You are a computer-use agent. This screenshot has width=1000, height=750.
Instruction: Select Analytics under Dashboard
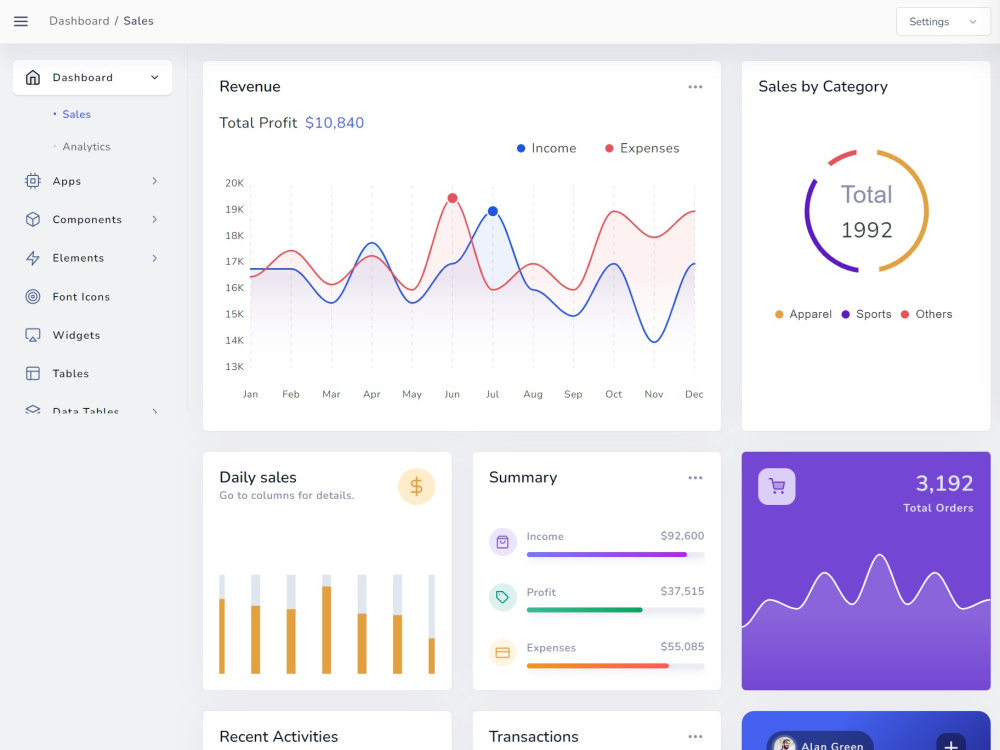point(86,147)
